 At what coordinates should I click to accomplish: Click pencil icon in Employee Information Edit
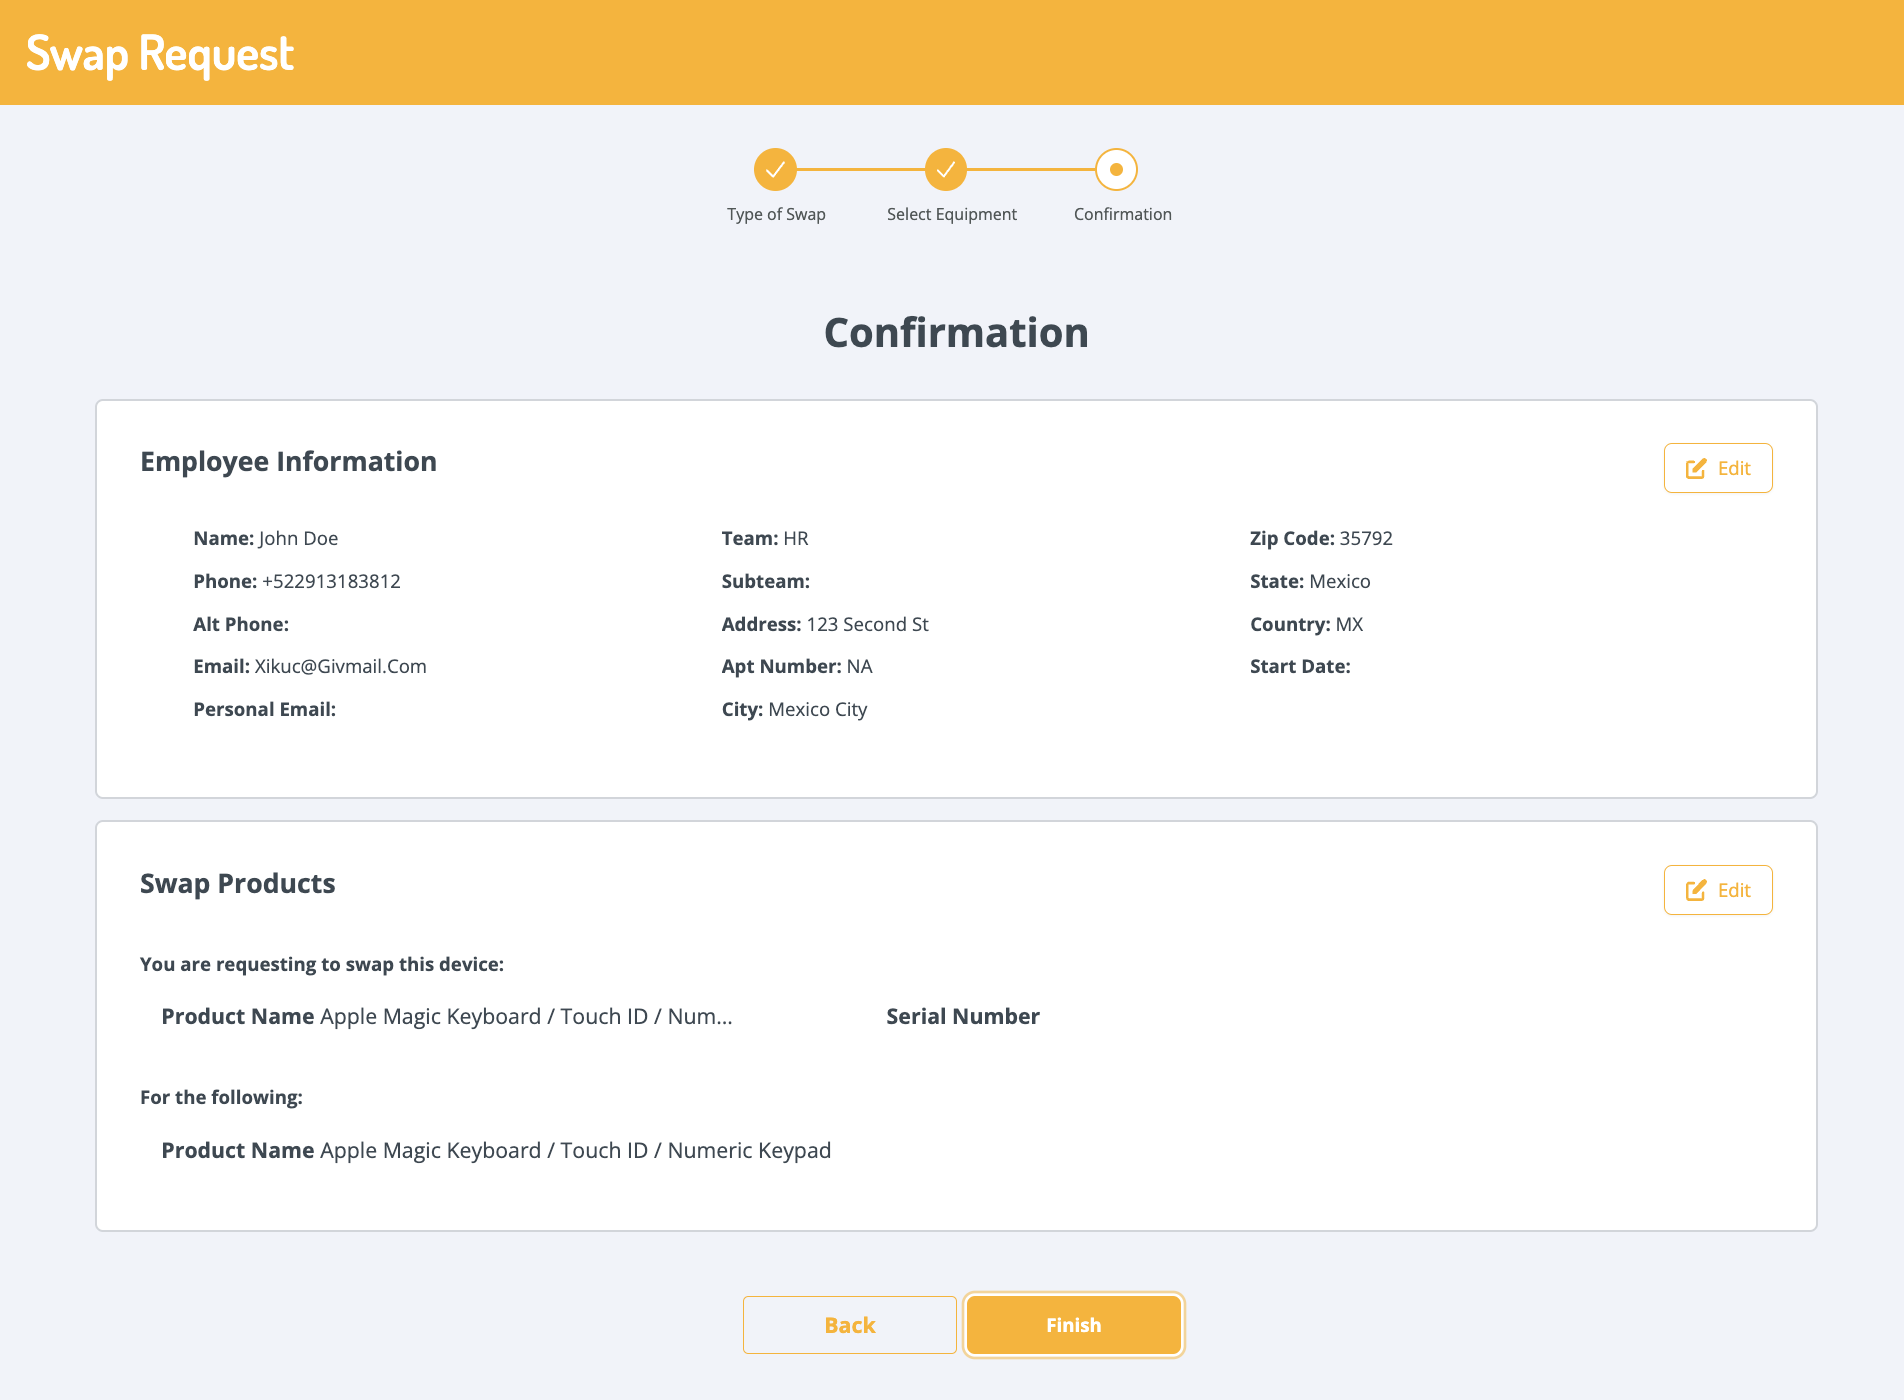[1696, 469]
